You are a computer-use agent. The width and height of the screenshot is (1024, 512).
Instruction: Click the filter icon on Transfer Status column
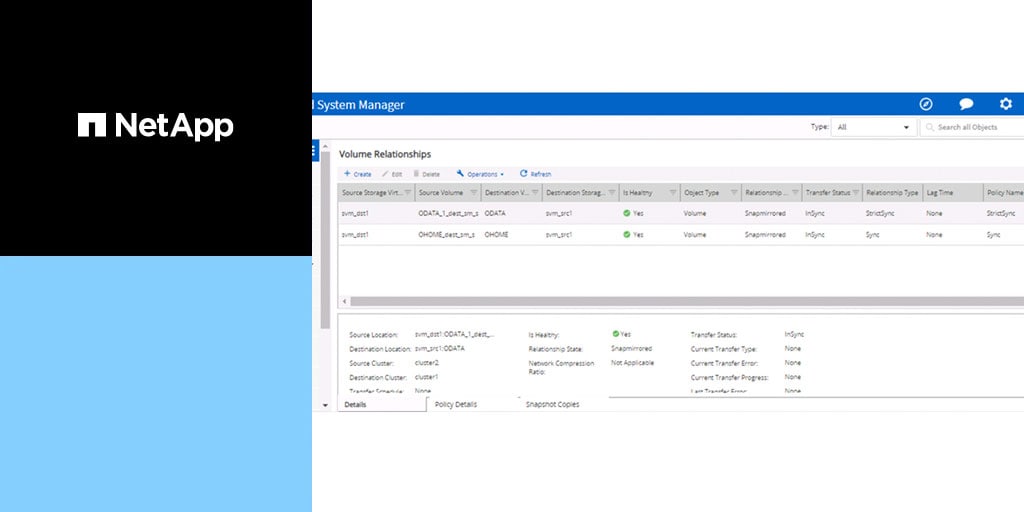(x=856, y=192)
